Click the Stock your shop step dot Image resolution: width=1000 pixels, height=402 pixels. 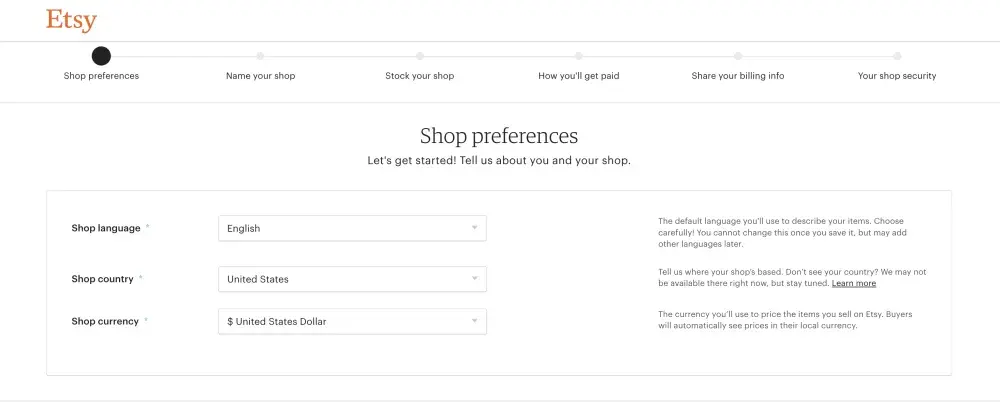coord(420,56)
